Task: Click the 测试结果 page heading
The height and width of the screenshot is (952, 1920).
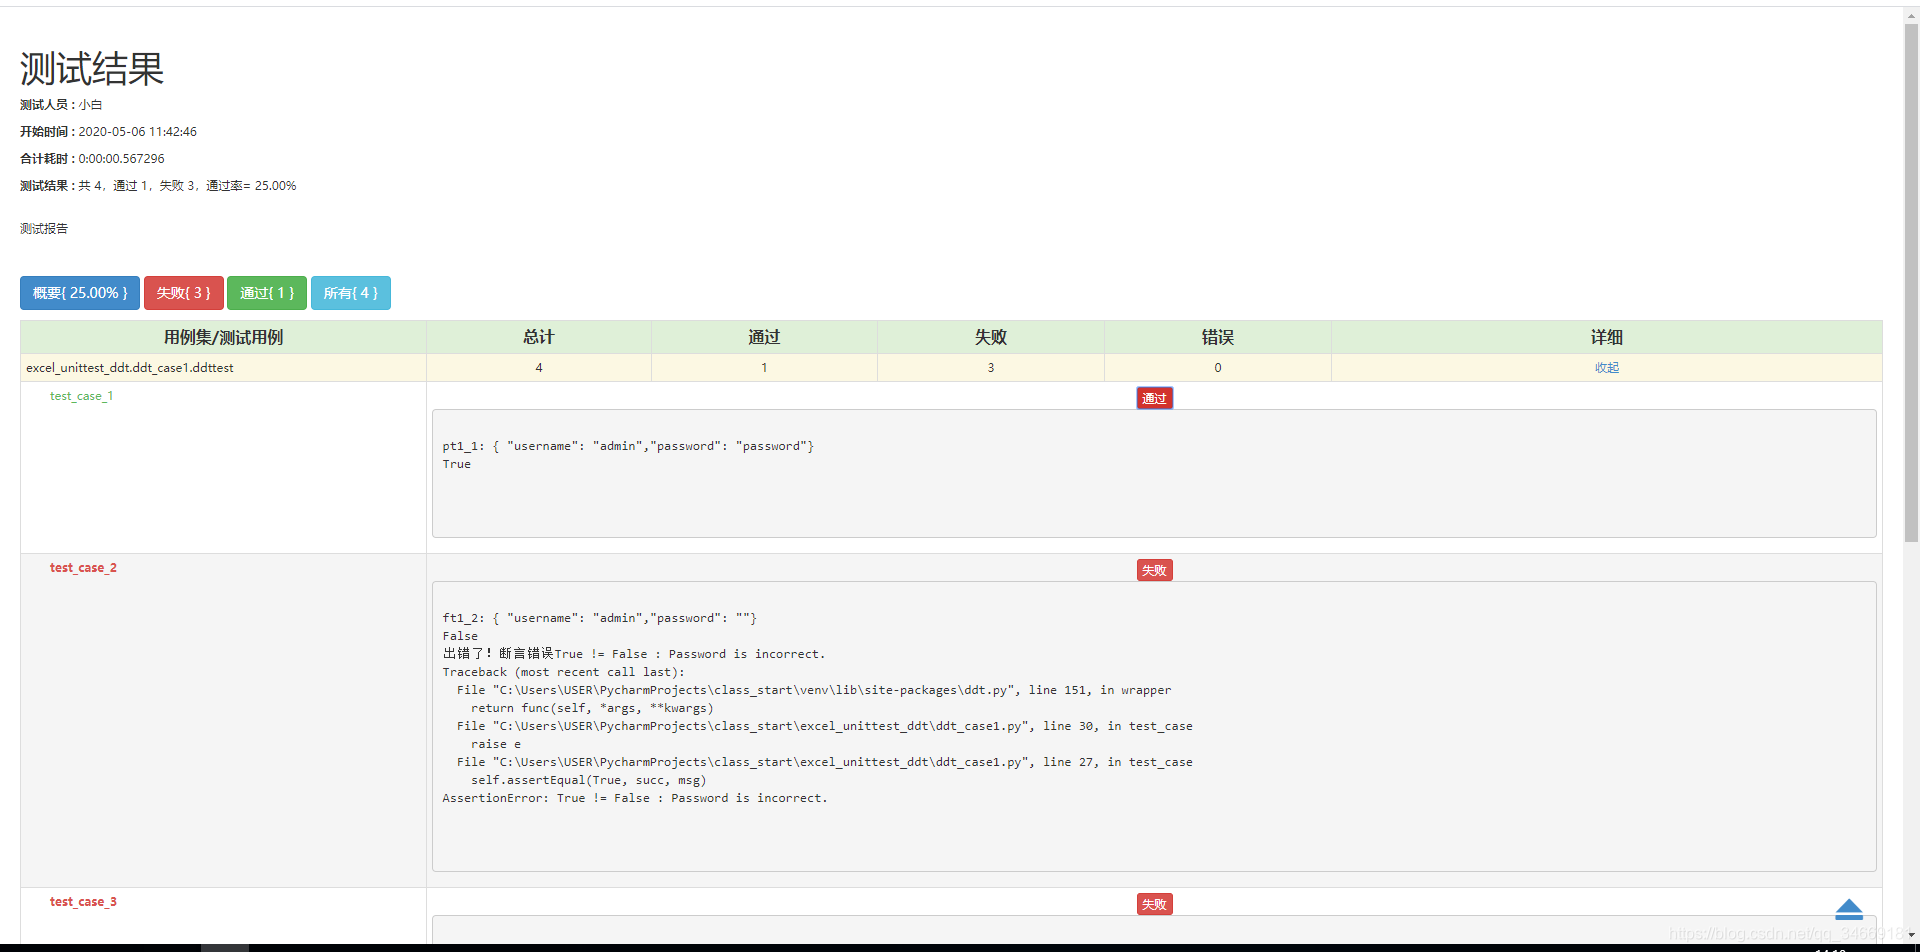Action: tap(92, 68)
